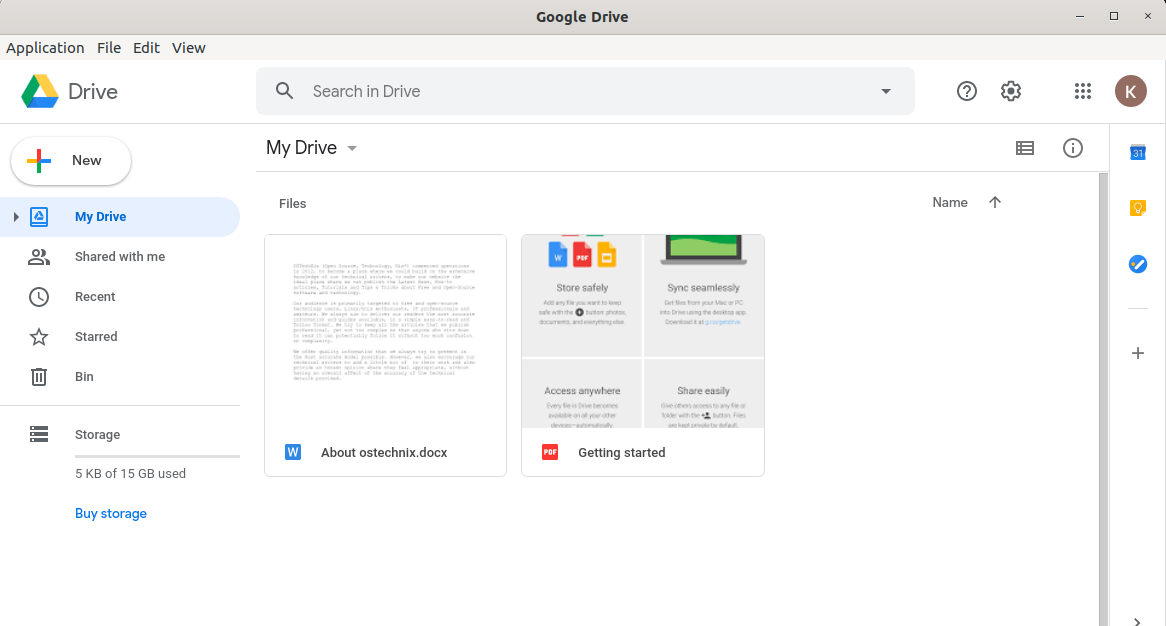
Task: Show details info icon
Action: pyautogui.click(x=1072, y=148)
